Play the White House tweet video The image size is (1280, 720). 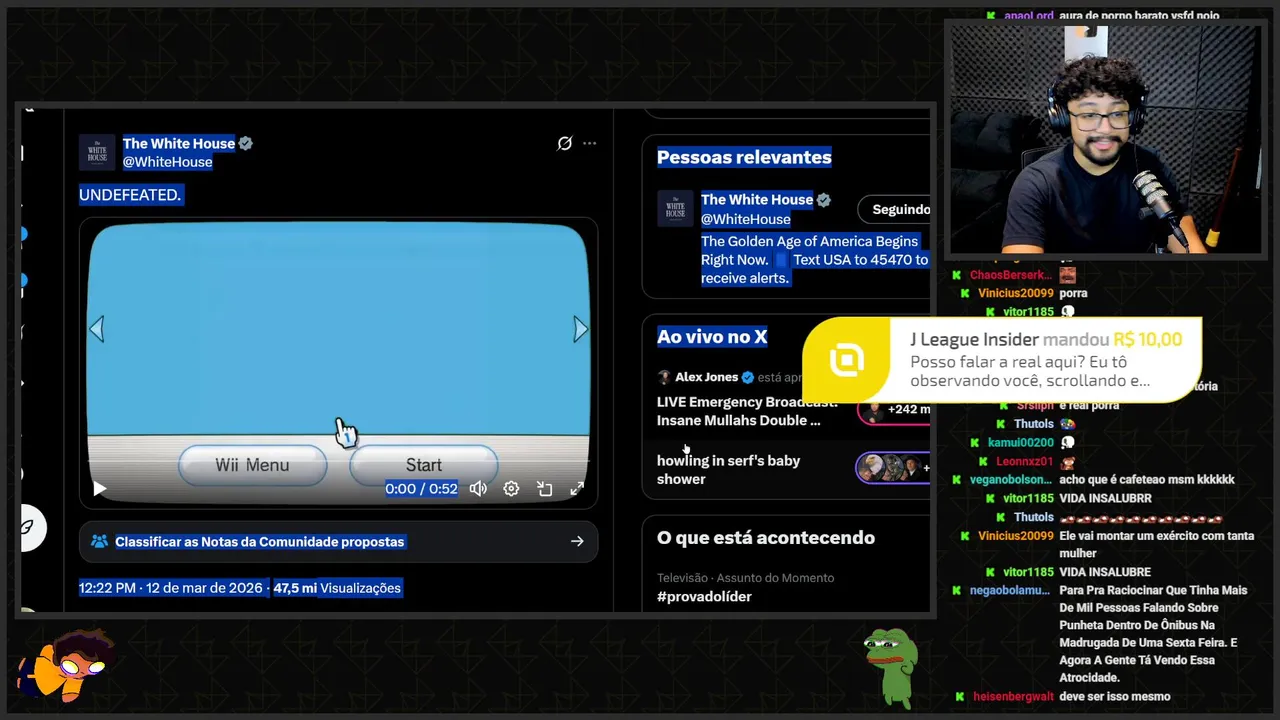click(99, 489)
